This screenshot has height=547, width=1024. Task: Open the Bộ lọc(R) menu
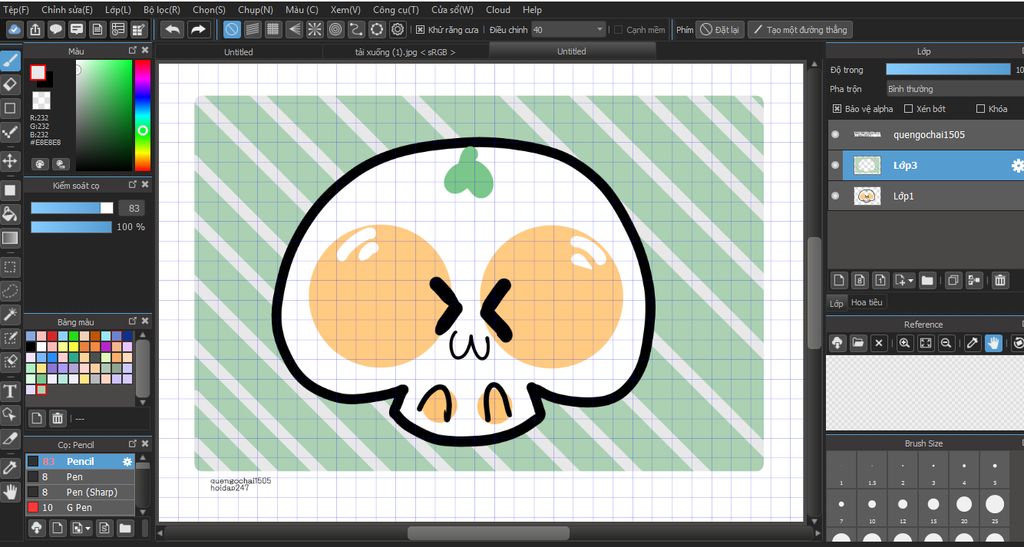tap(161, 10)
